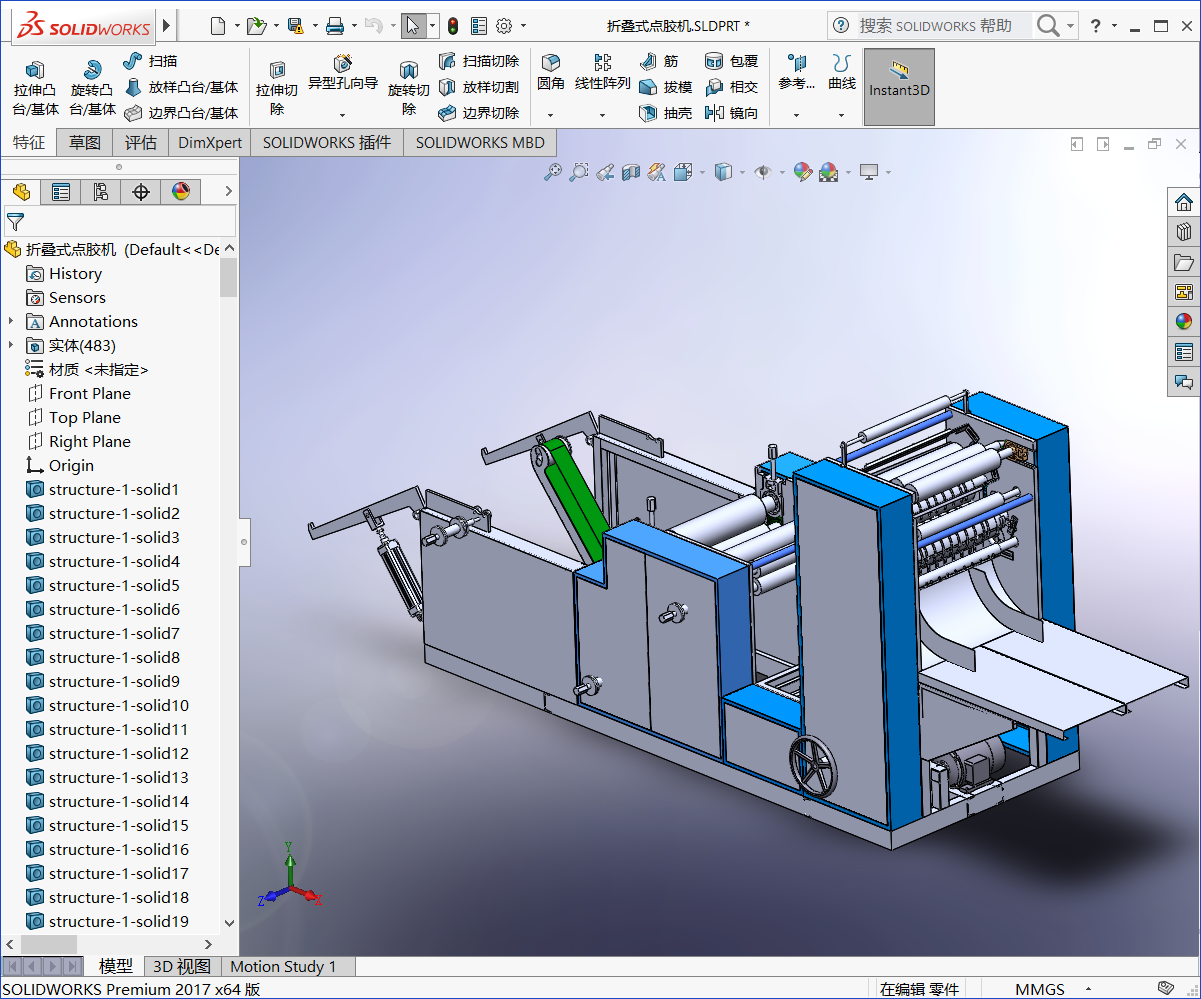This screenshot has width=1201, height=999.
Task: Open the Curves (曲线) dropdown arrow
Action: click(842, 115)
